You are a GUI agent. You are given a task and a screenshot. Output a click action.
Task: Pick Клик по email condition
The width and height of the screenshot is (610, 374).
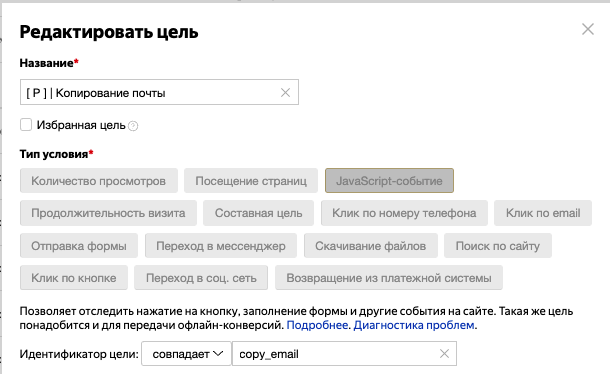[x=543, y=213]
